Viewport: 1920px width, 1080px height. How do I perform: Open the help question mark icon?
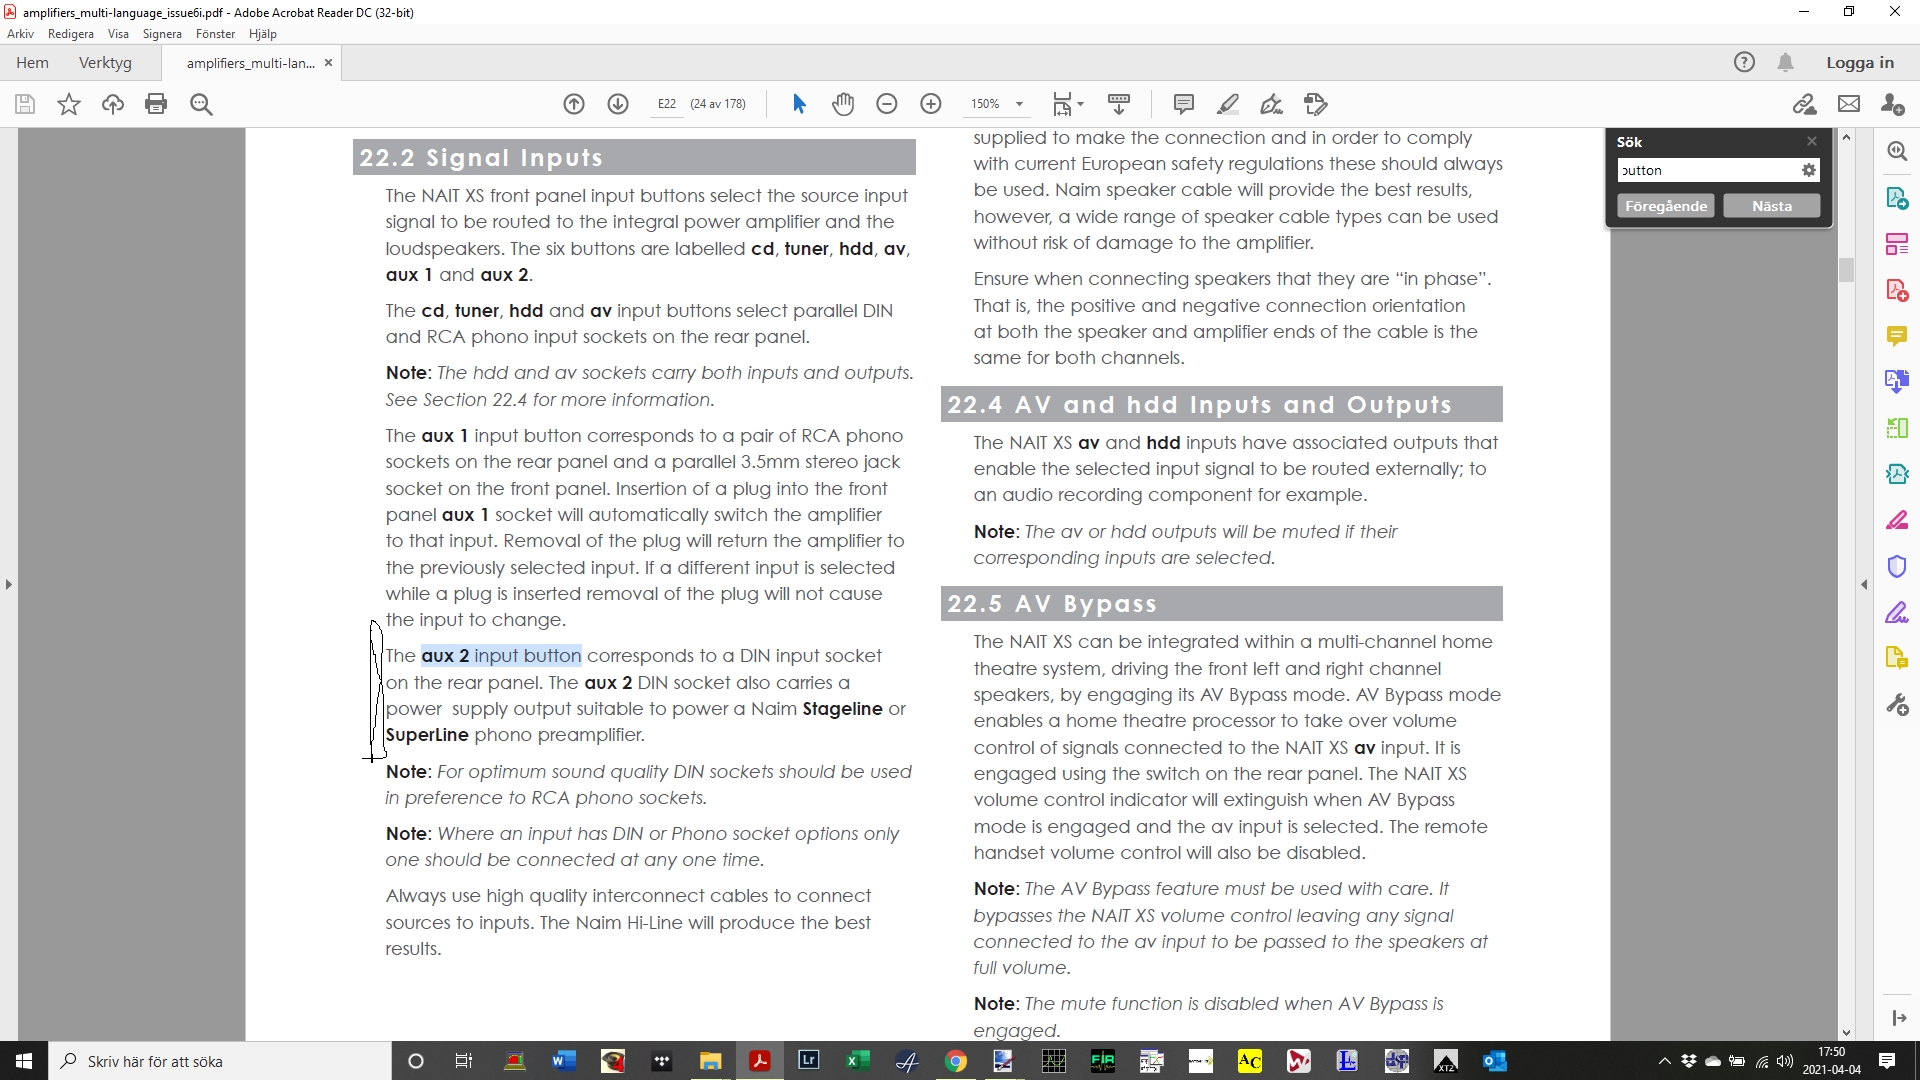pyautogui.click(x=1744, y=62)
